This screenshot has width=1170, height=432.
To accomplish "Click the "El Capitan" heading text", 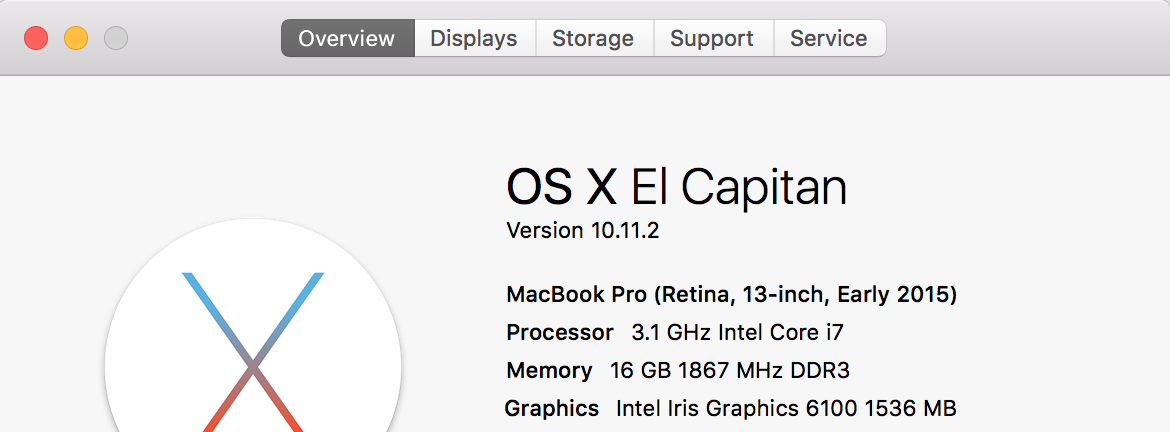I will coord(739,187).
